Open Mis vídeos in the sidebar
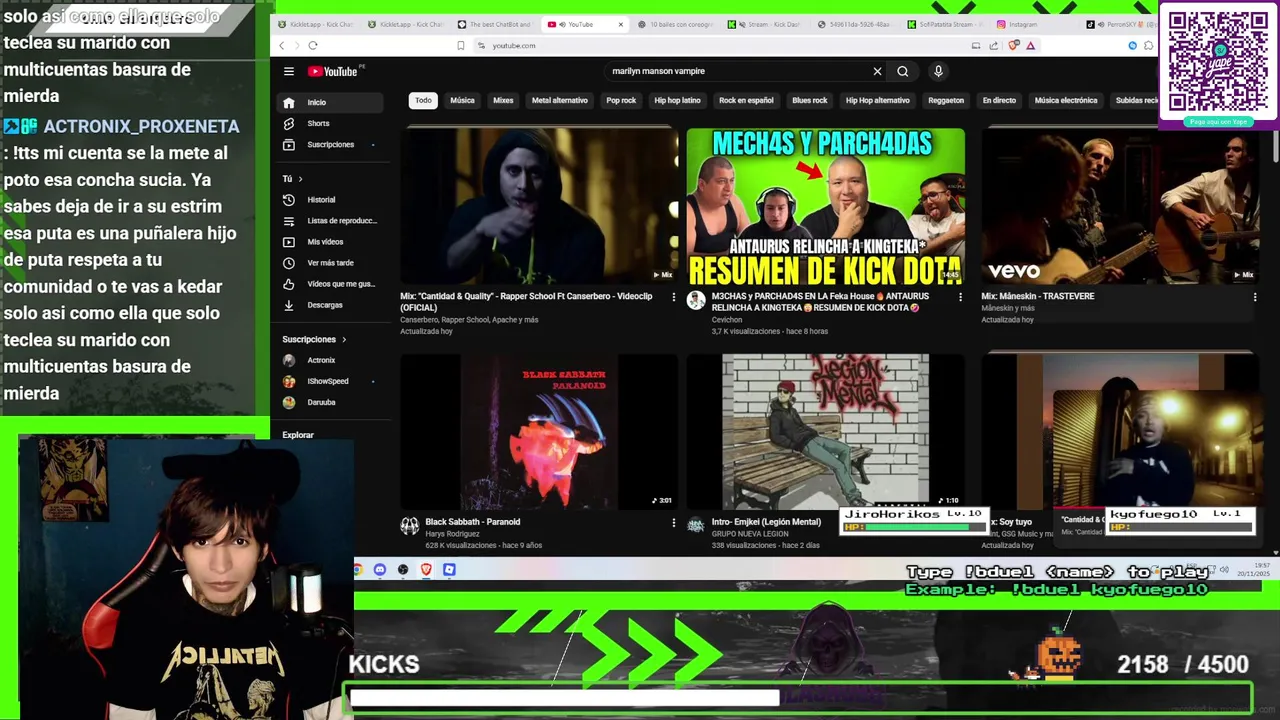This screenshot has width=1280, height=720. (x=330, y=241)
